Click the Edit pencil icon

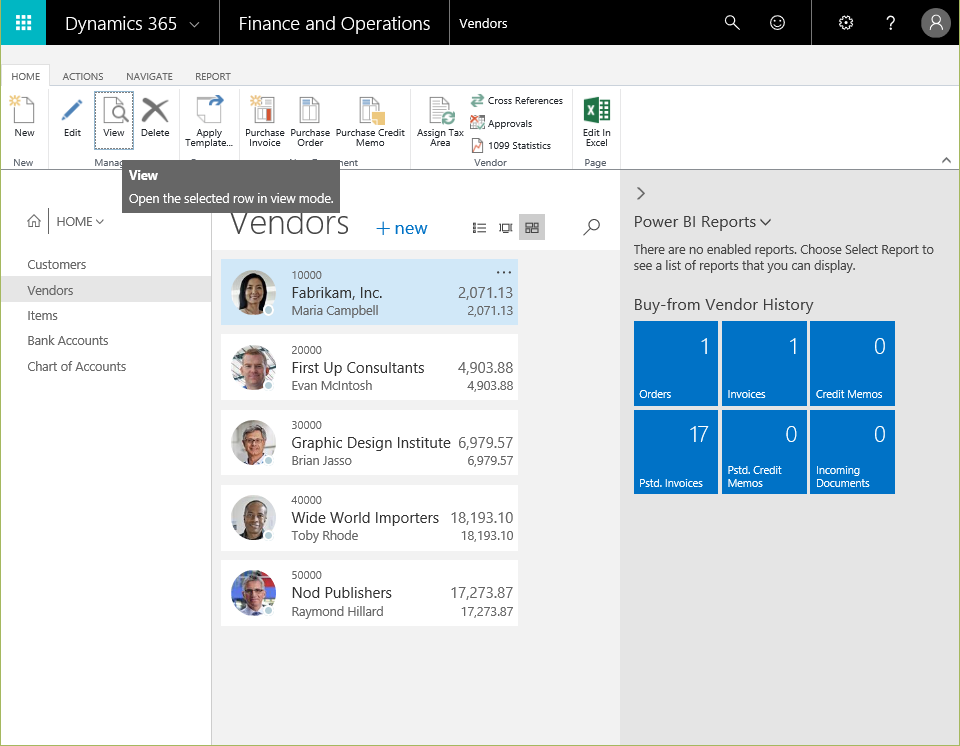click(x=72, y=117)
